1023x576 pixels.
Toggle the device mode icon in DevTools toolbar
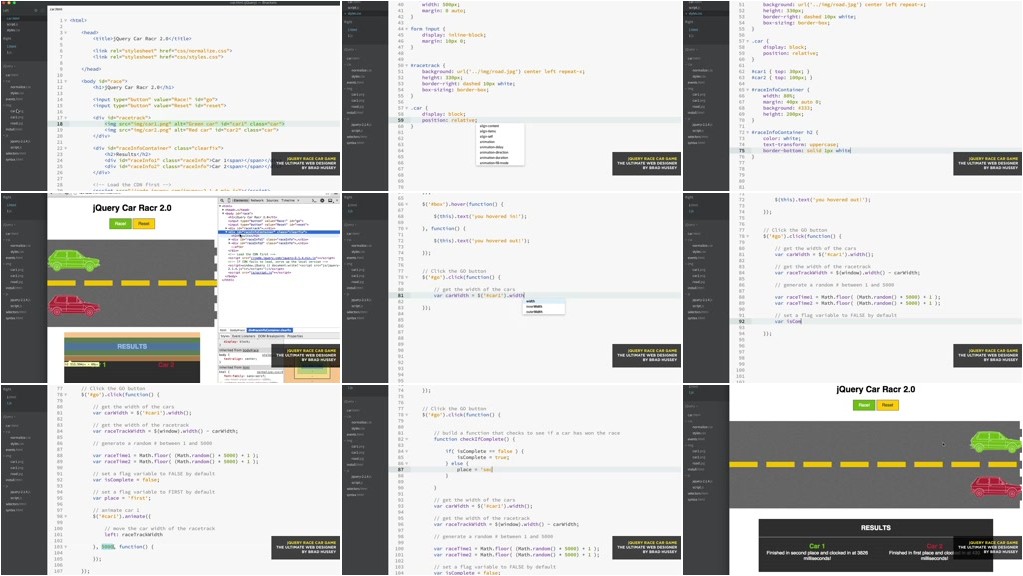click(229, 200)
